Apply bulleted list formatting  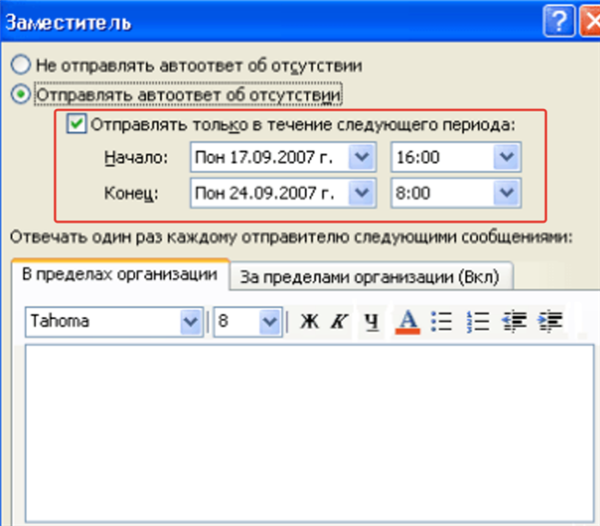pyautogui.click(x=441, y=321)
